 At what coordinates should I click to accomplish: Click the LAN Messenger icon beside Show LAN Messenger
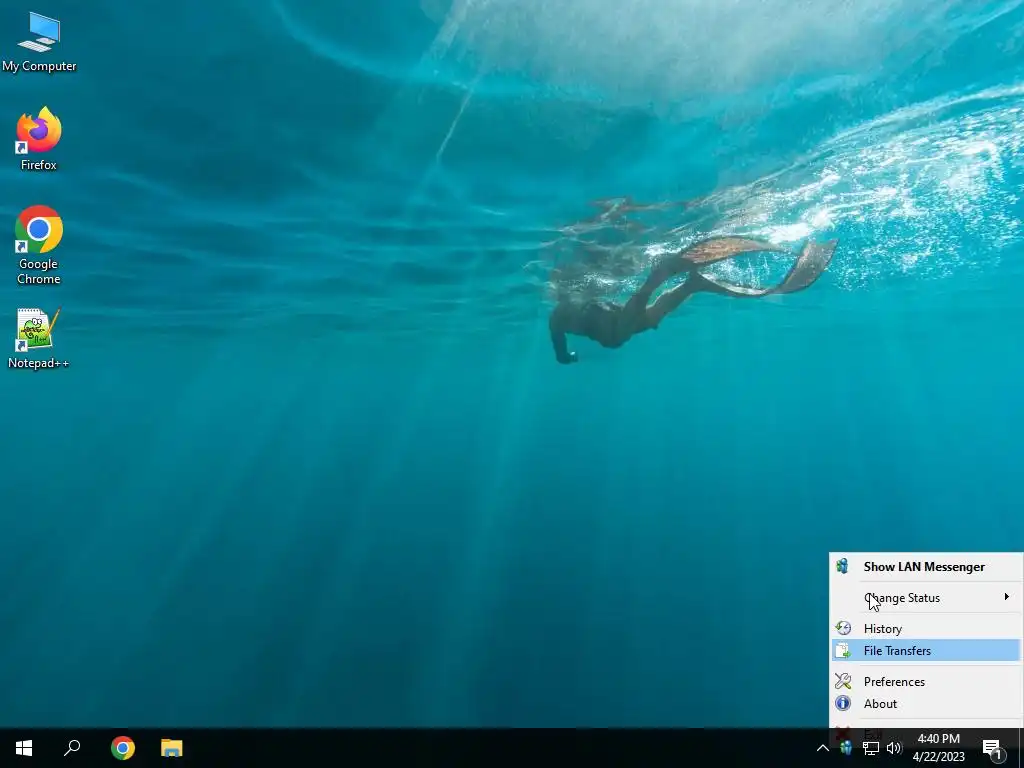[x=842, y=566]
